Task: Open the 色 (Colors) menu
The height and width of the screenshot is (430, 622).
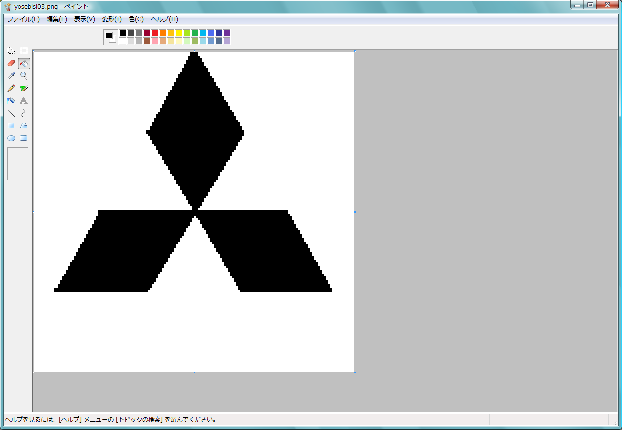Action: click(136, 19)
